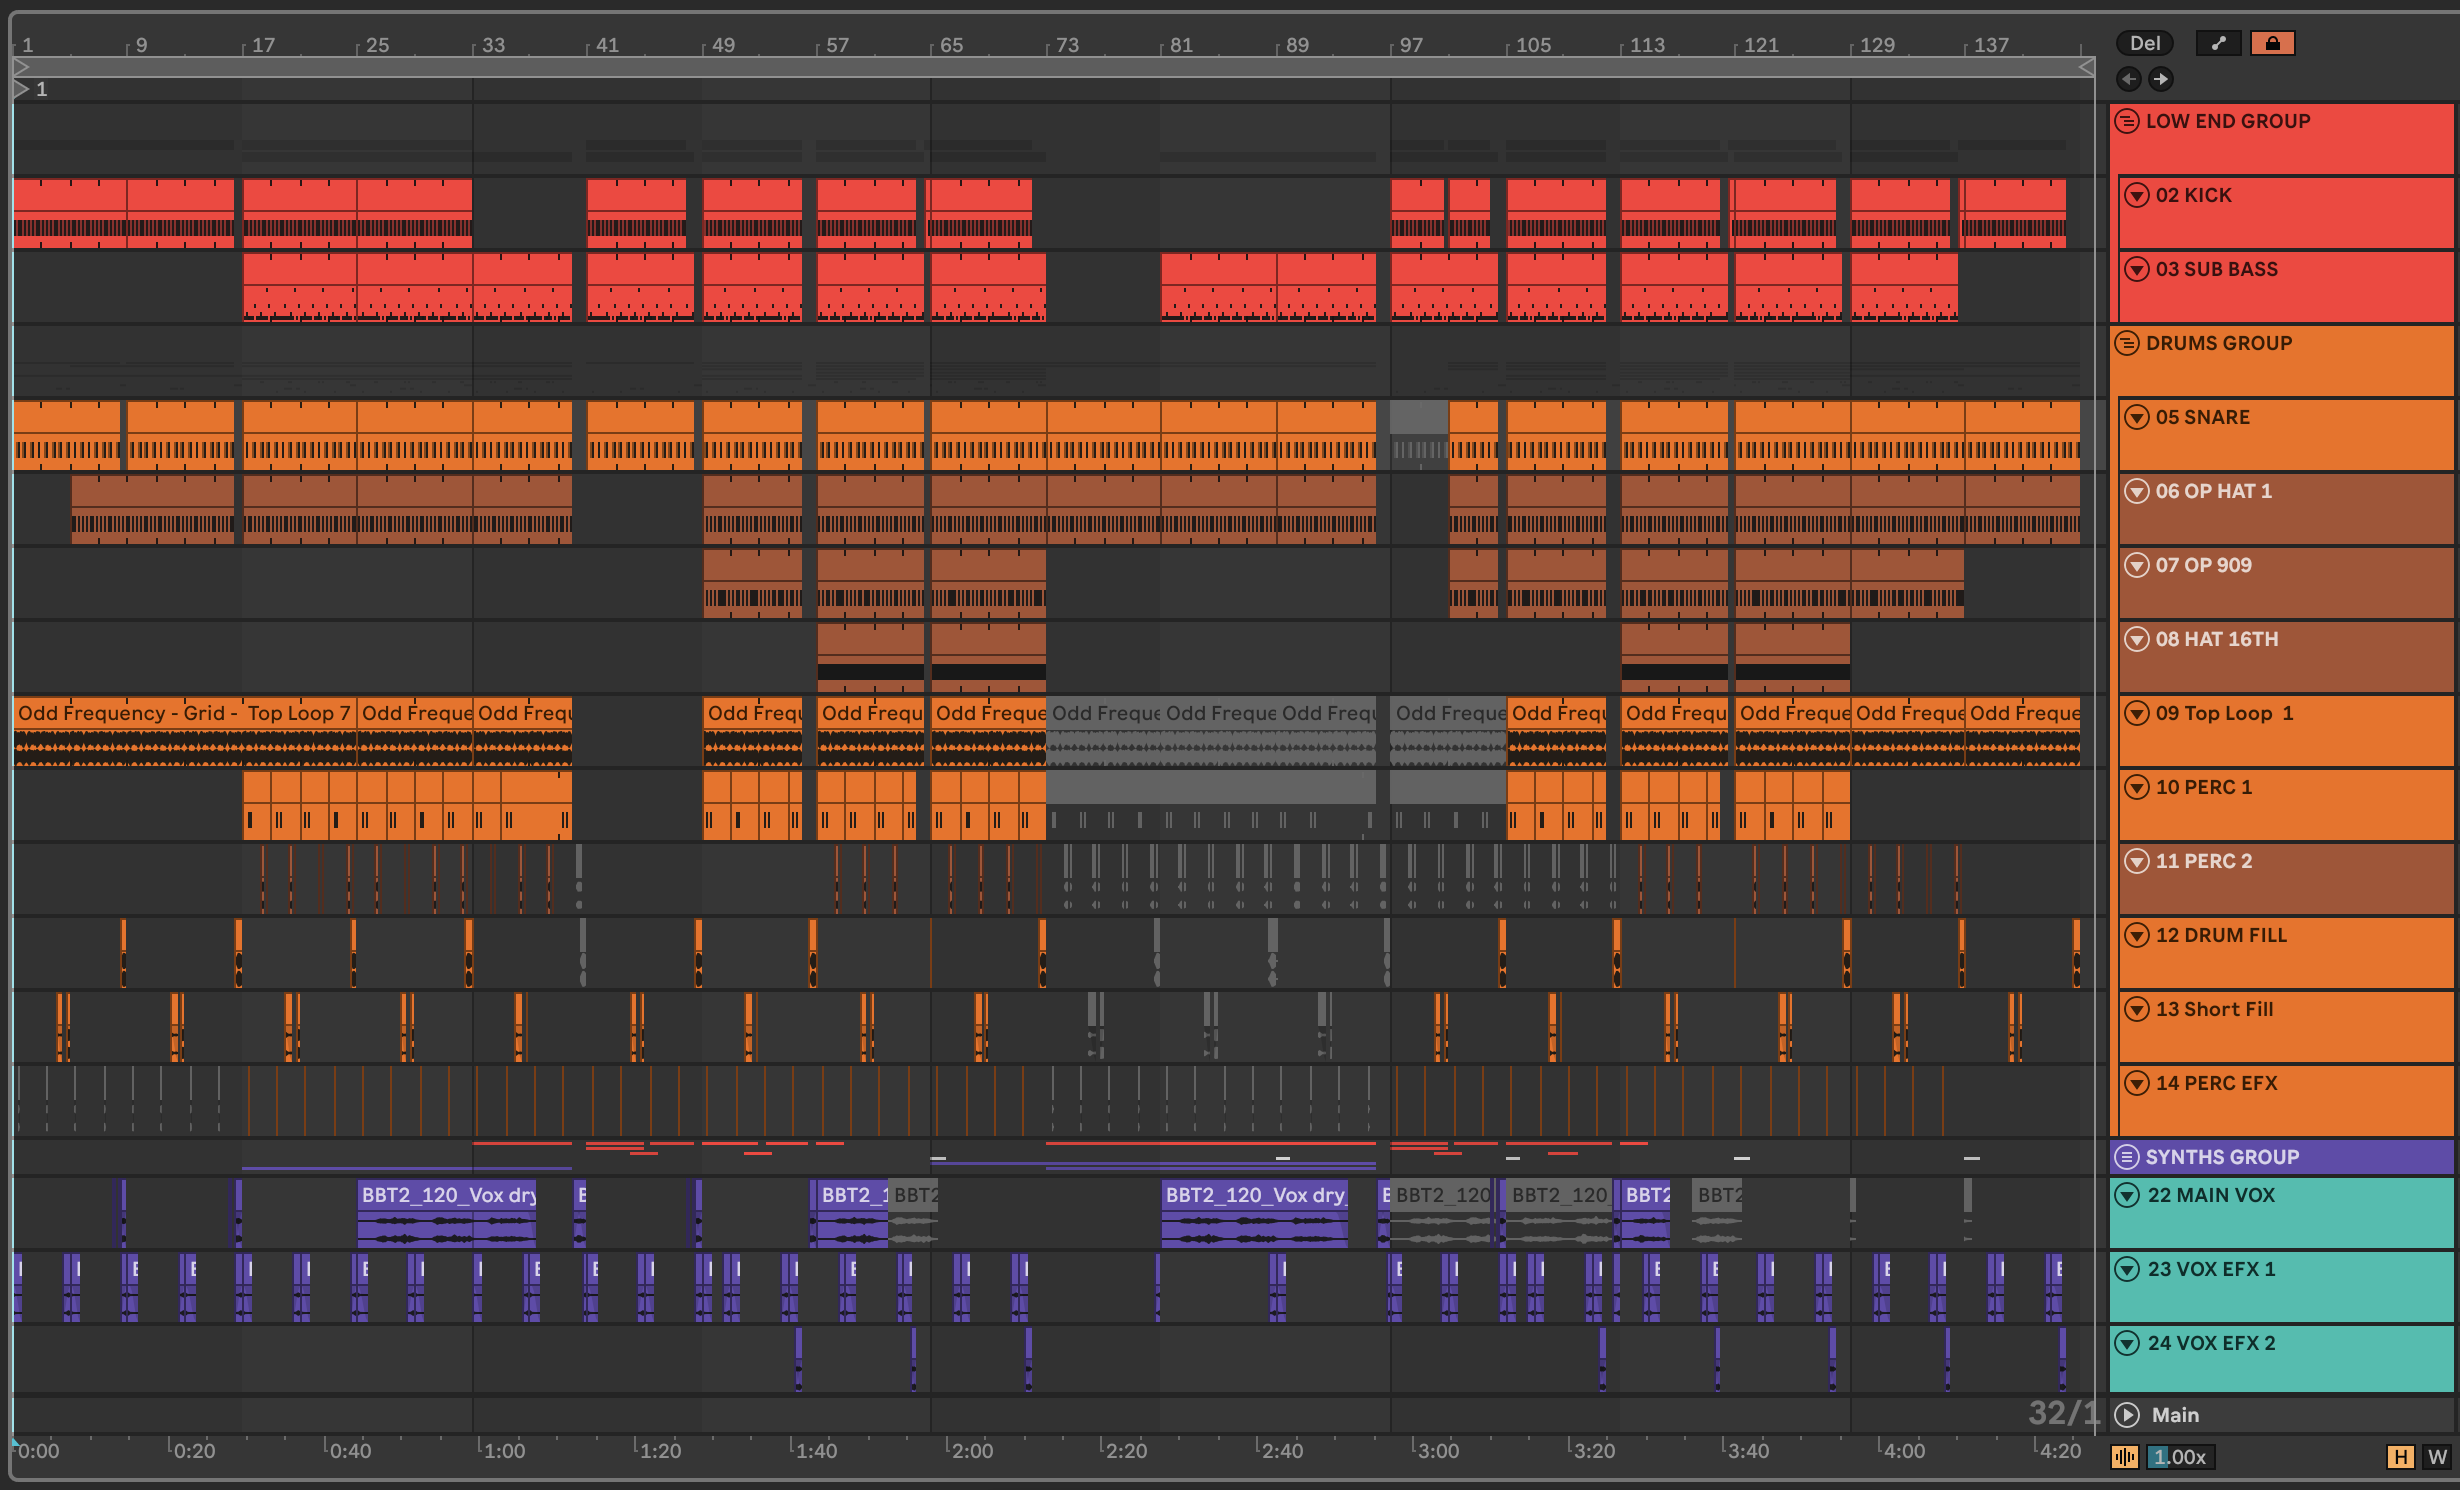
Task: Fold the LOW END GROUP icon
Action: pyautogui.click(x=2127, y=121)
